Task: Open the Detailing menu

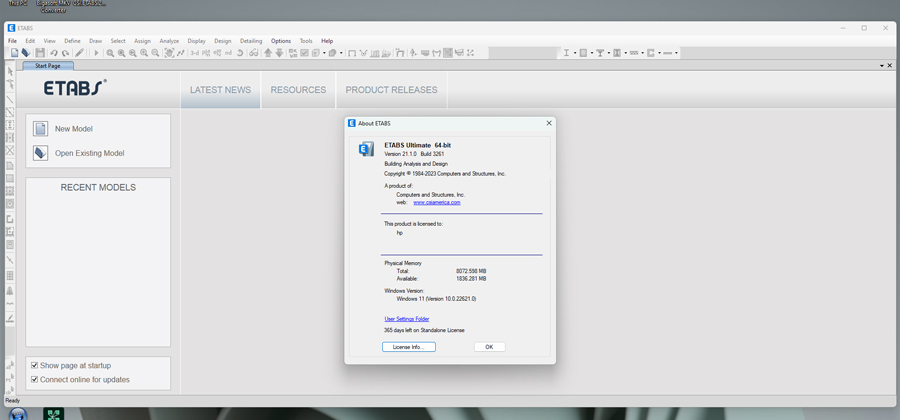Action: point(251,41)
